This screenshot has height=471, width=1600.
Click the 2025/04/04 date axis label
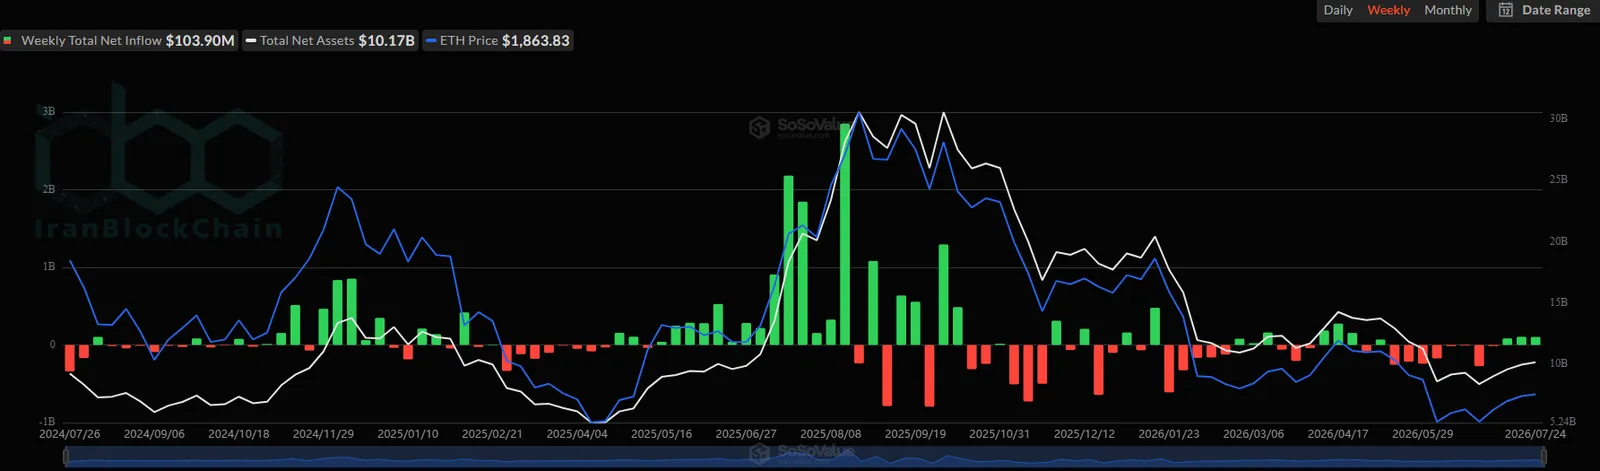[577, 434]
